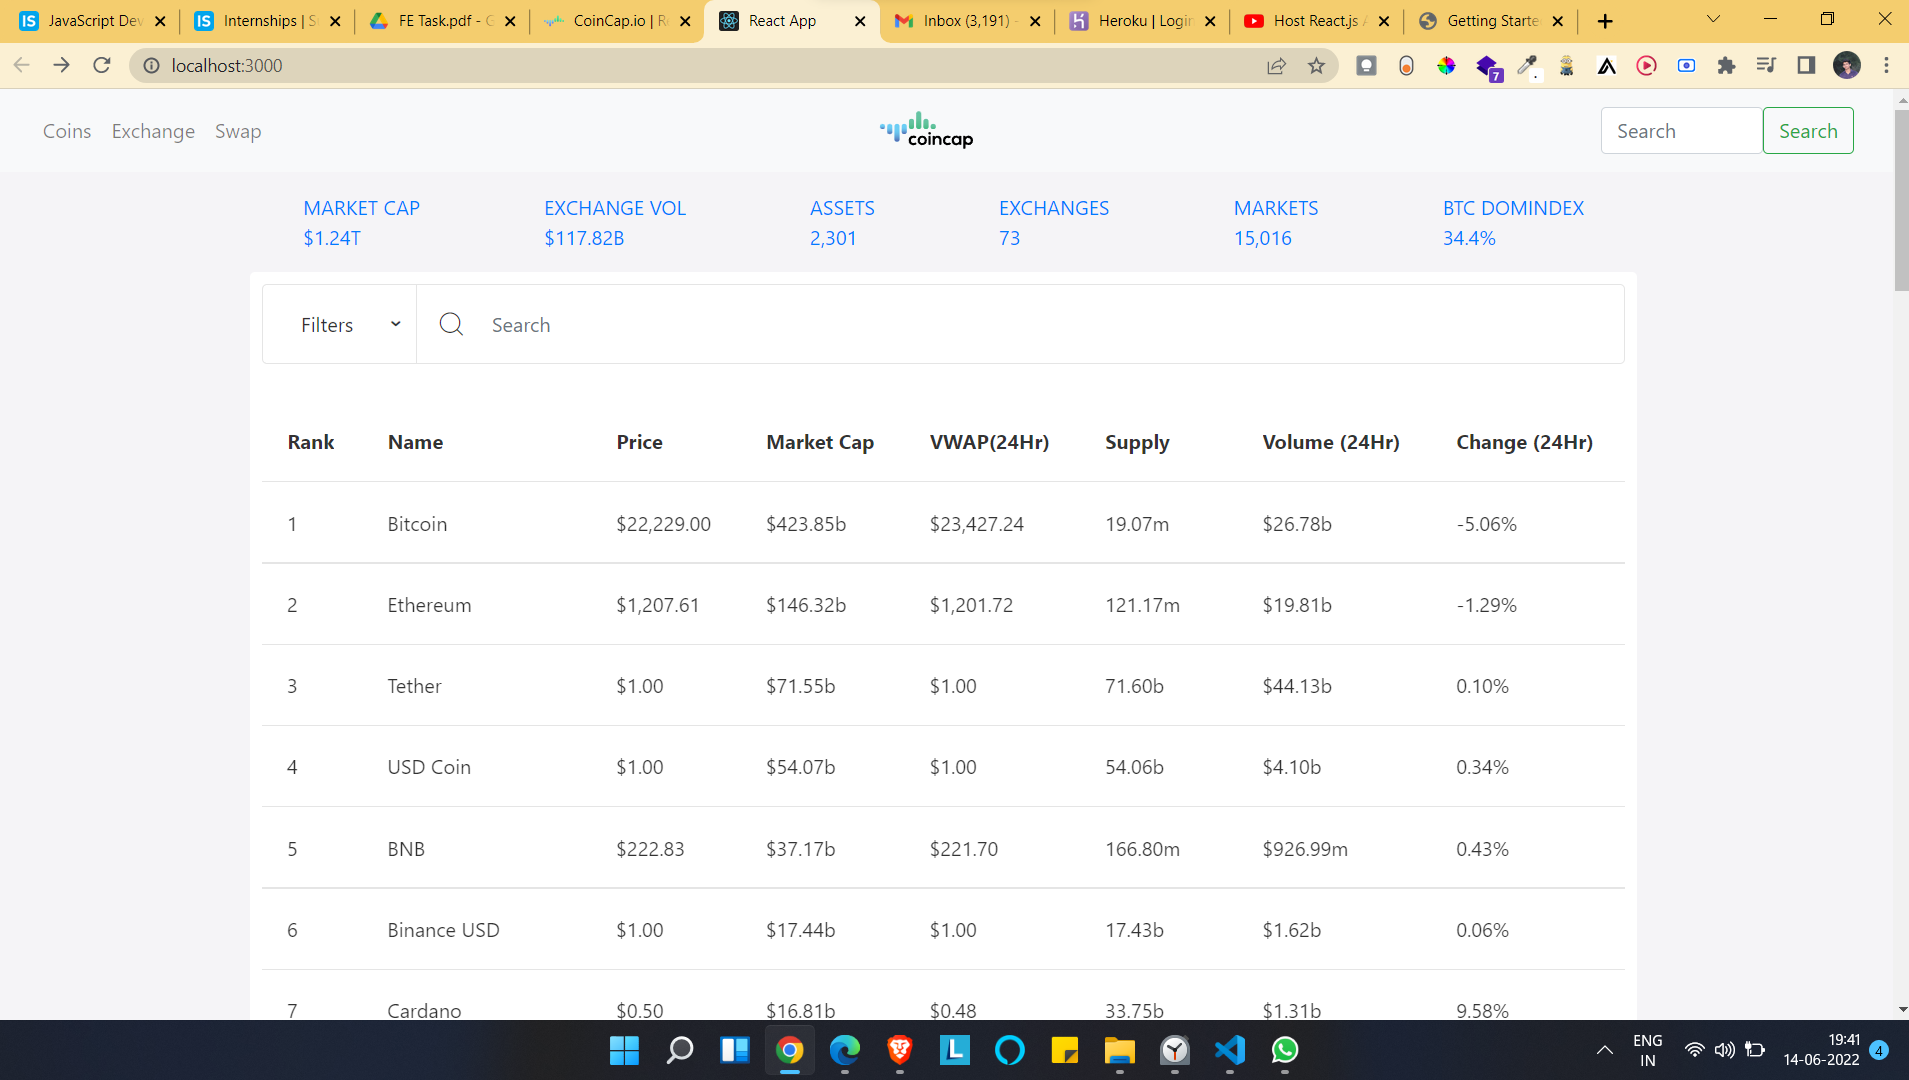Click the magnifier icon in the Filters bar

(x=451, y=324)
